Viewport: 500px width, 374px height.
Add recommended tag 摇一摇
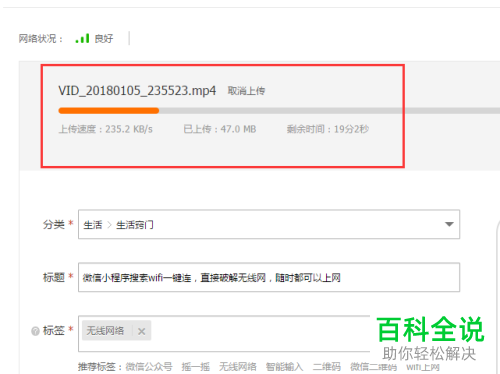coord(196,367)
